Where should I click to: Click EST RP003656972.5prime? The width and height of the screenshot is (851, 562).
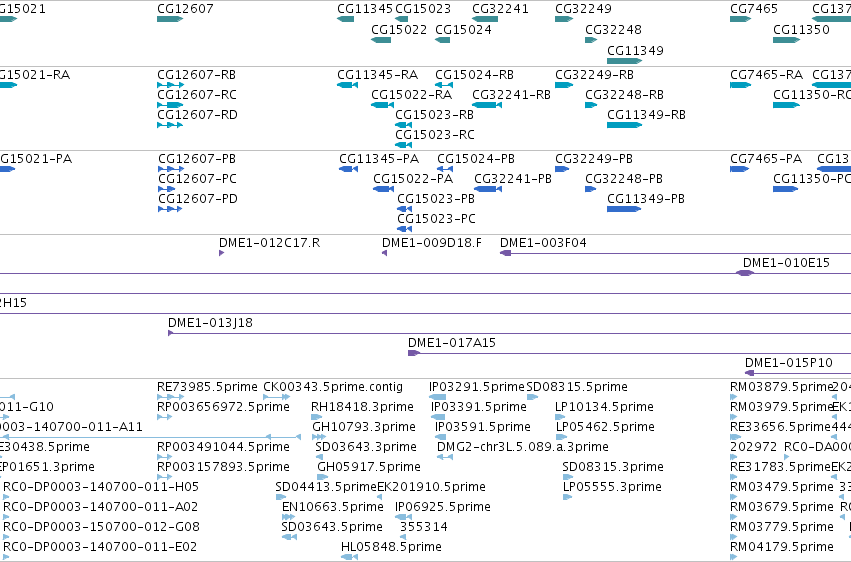click(x=223, y=407)
